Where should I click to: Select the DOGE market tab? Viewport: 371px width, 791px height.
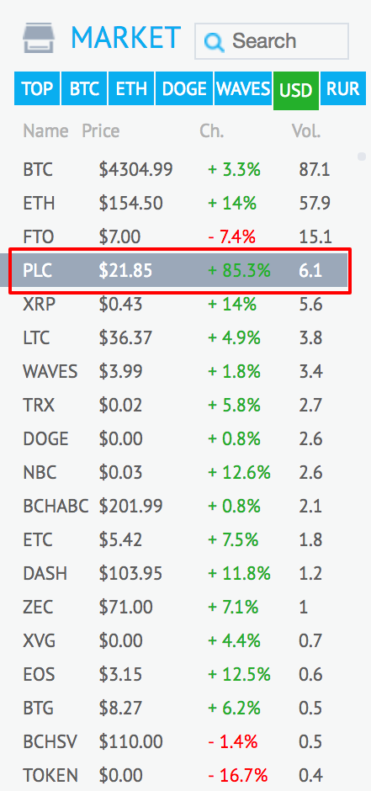184,89
